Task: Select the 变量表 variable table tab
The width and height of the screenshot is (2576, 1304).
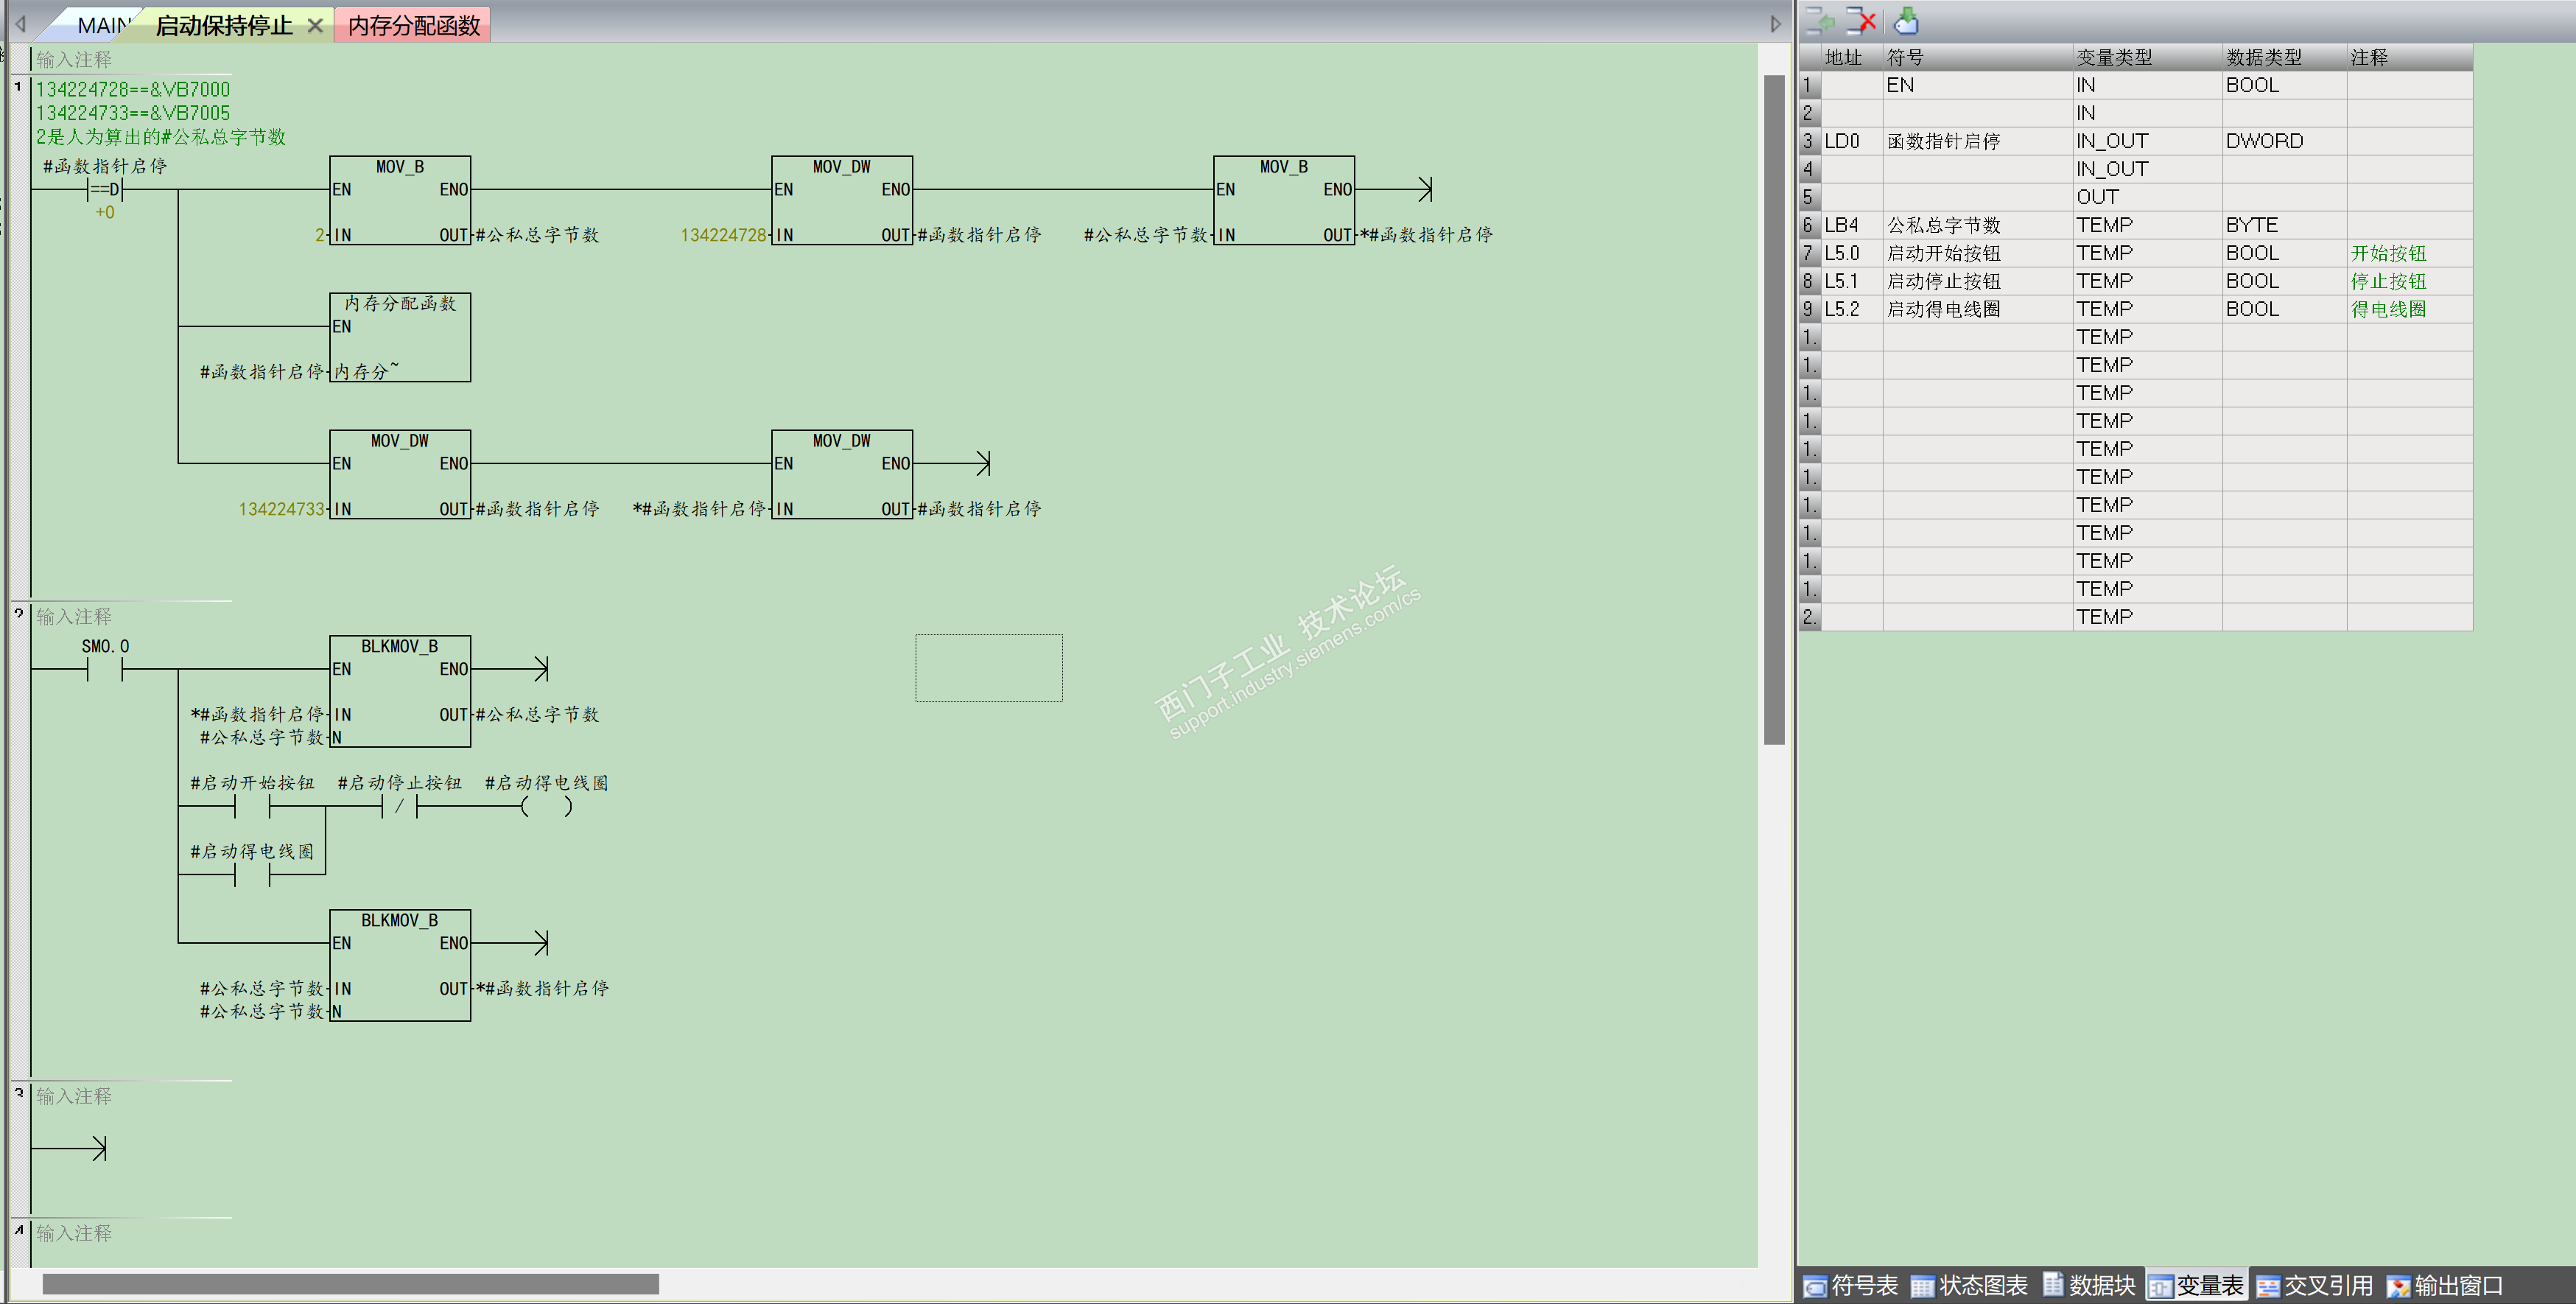Action: (x=2197, y=1285)
